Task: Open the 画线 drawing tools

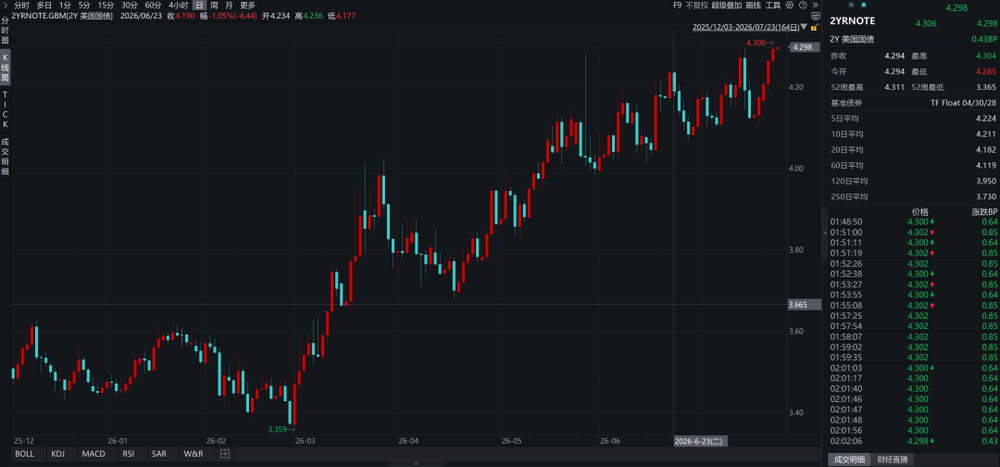Action: coord(753,5)
